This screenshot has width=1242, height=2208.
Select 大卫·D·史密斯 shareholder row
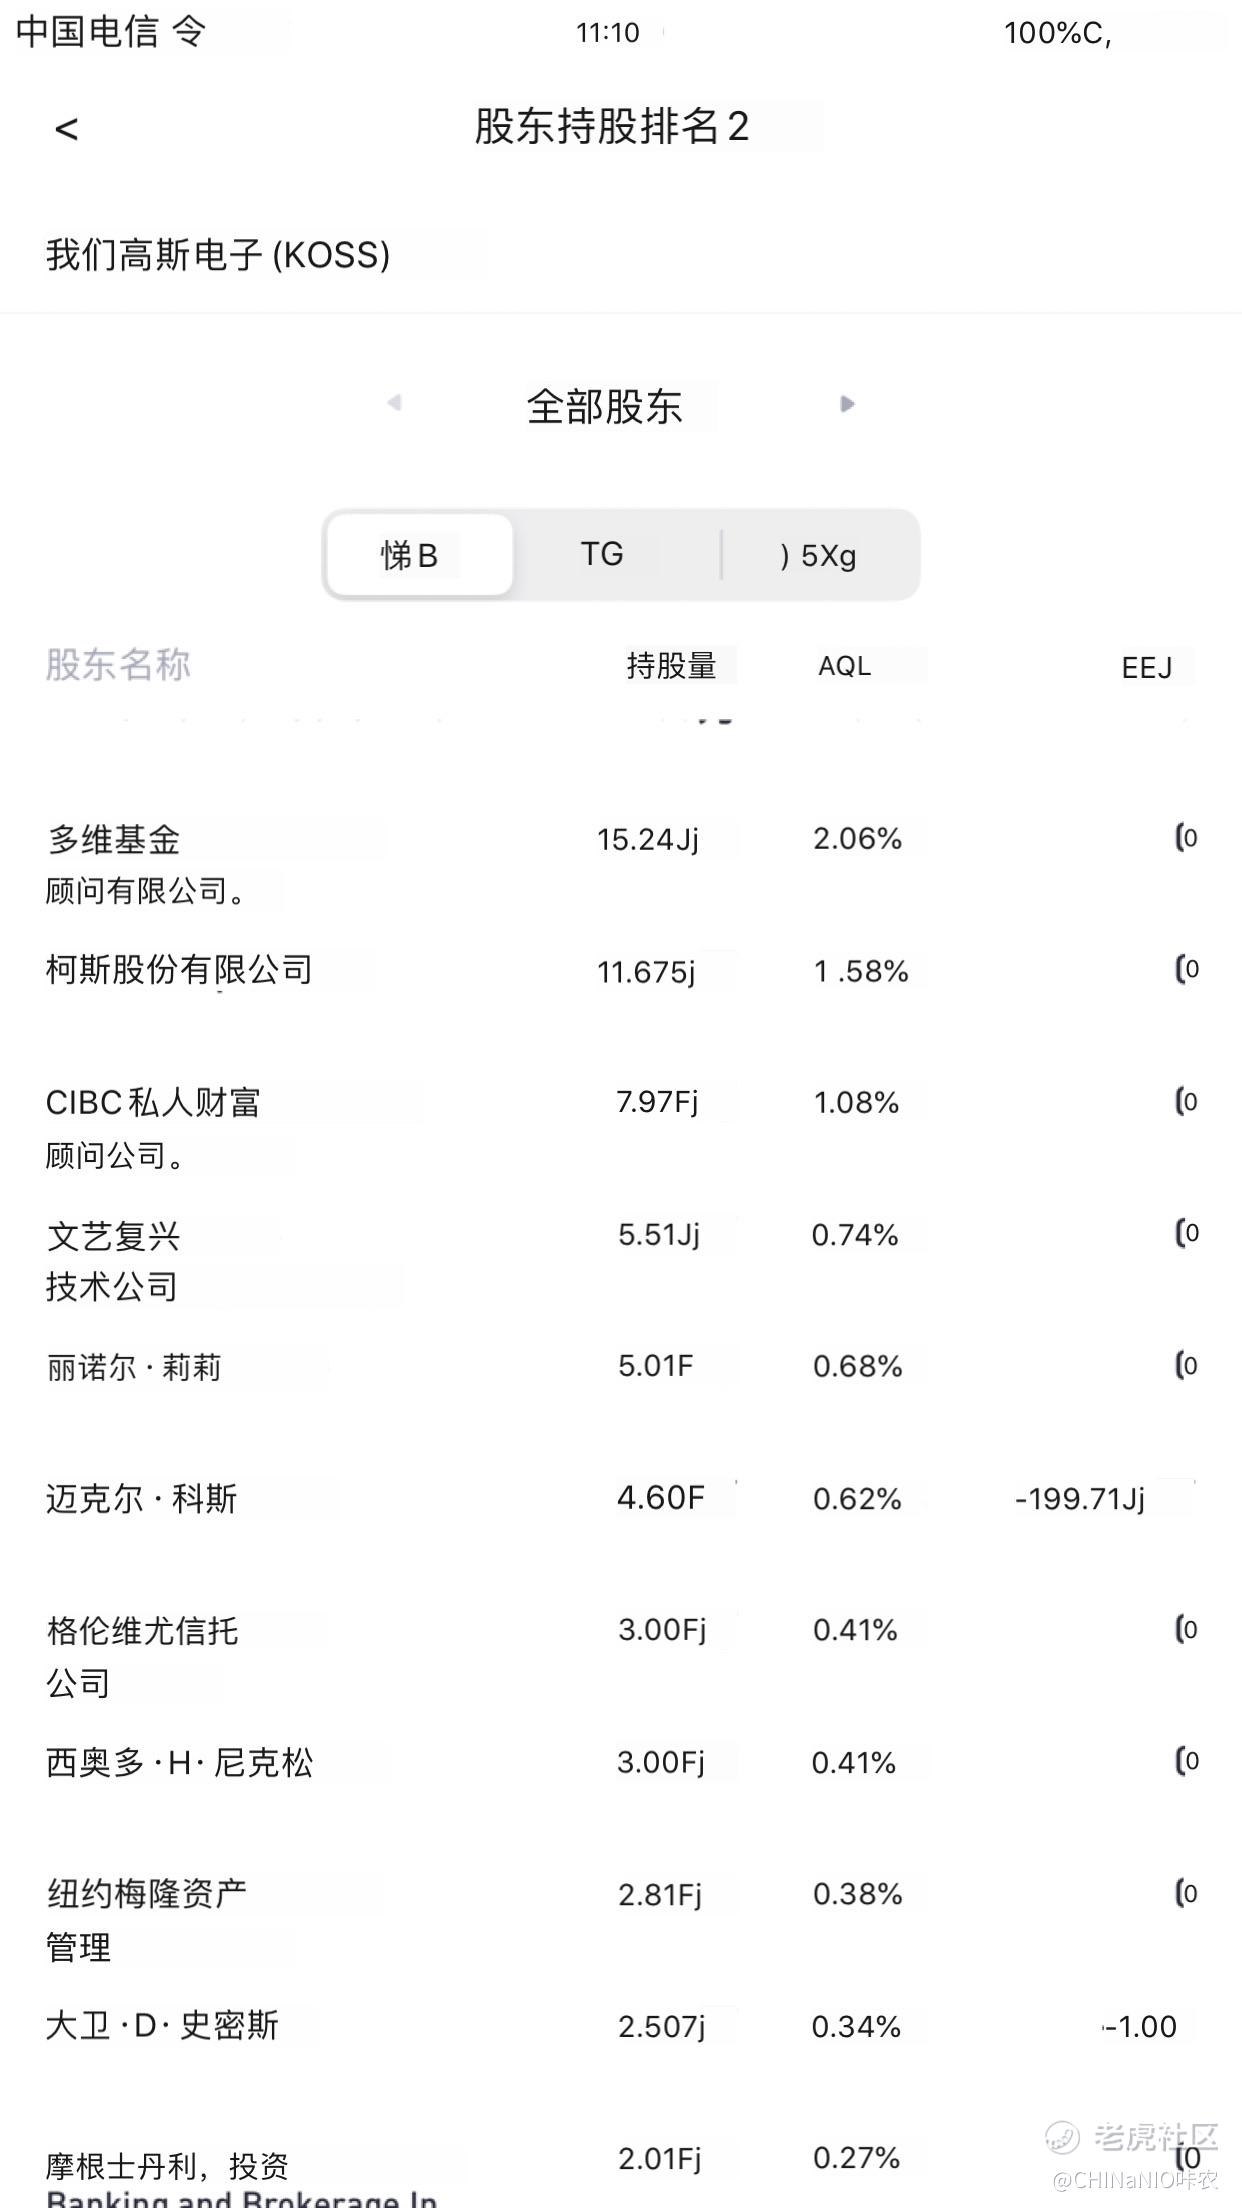click(621, 2026)
